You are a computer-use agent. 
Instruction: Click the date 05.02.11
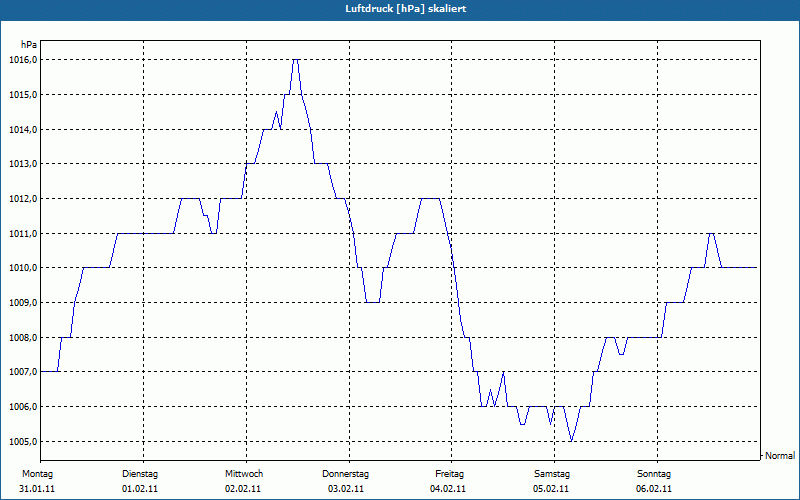pyautogui.click(x=551, y=489)
